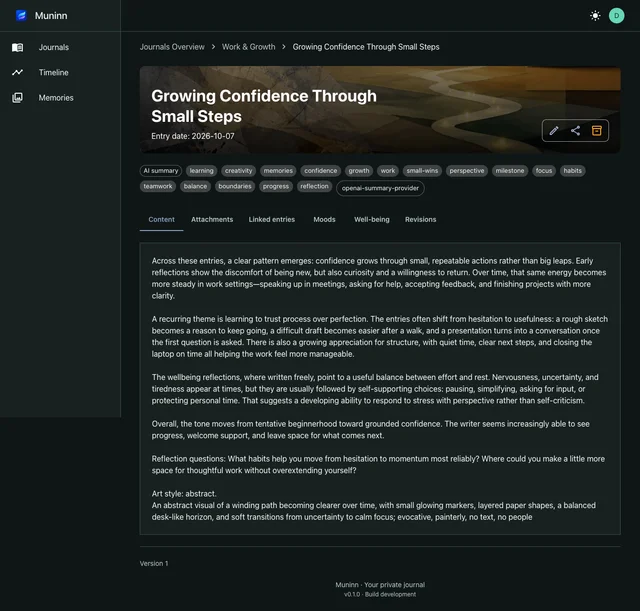Click the paragraph starting "A recurring theme"

click(380, 336)
